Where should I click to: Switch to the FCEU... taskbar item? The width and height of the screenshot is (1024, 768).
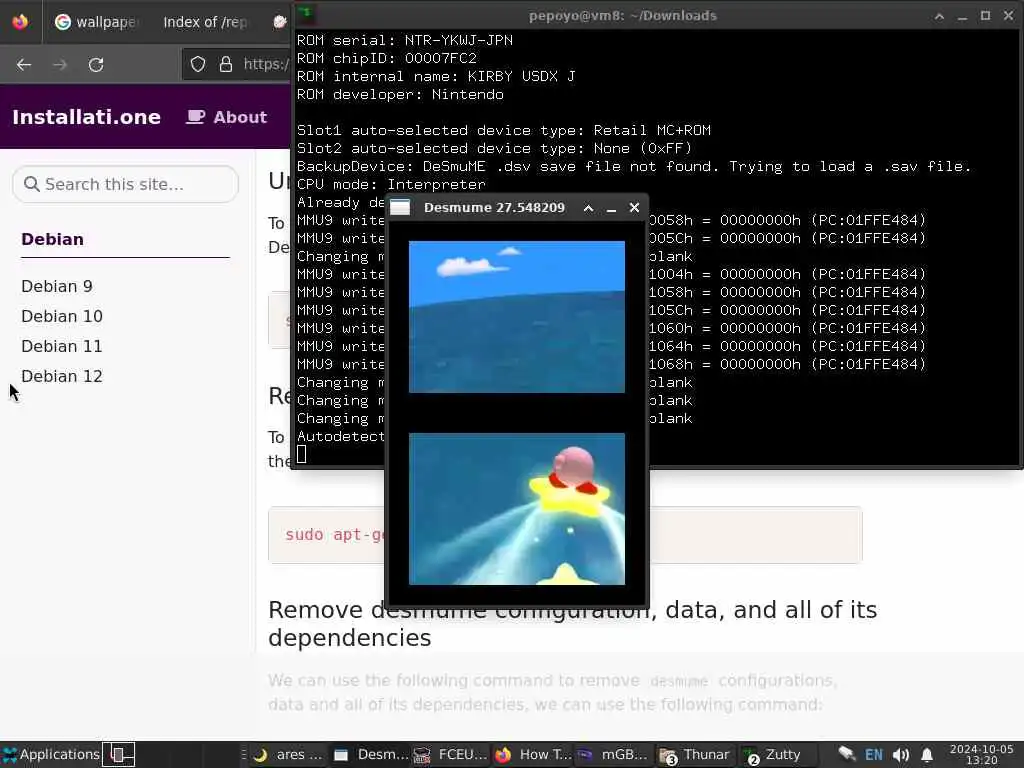tap(452, 755)
